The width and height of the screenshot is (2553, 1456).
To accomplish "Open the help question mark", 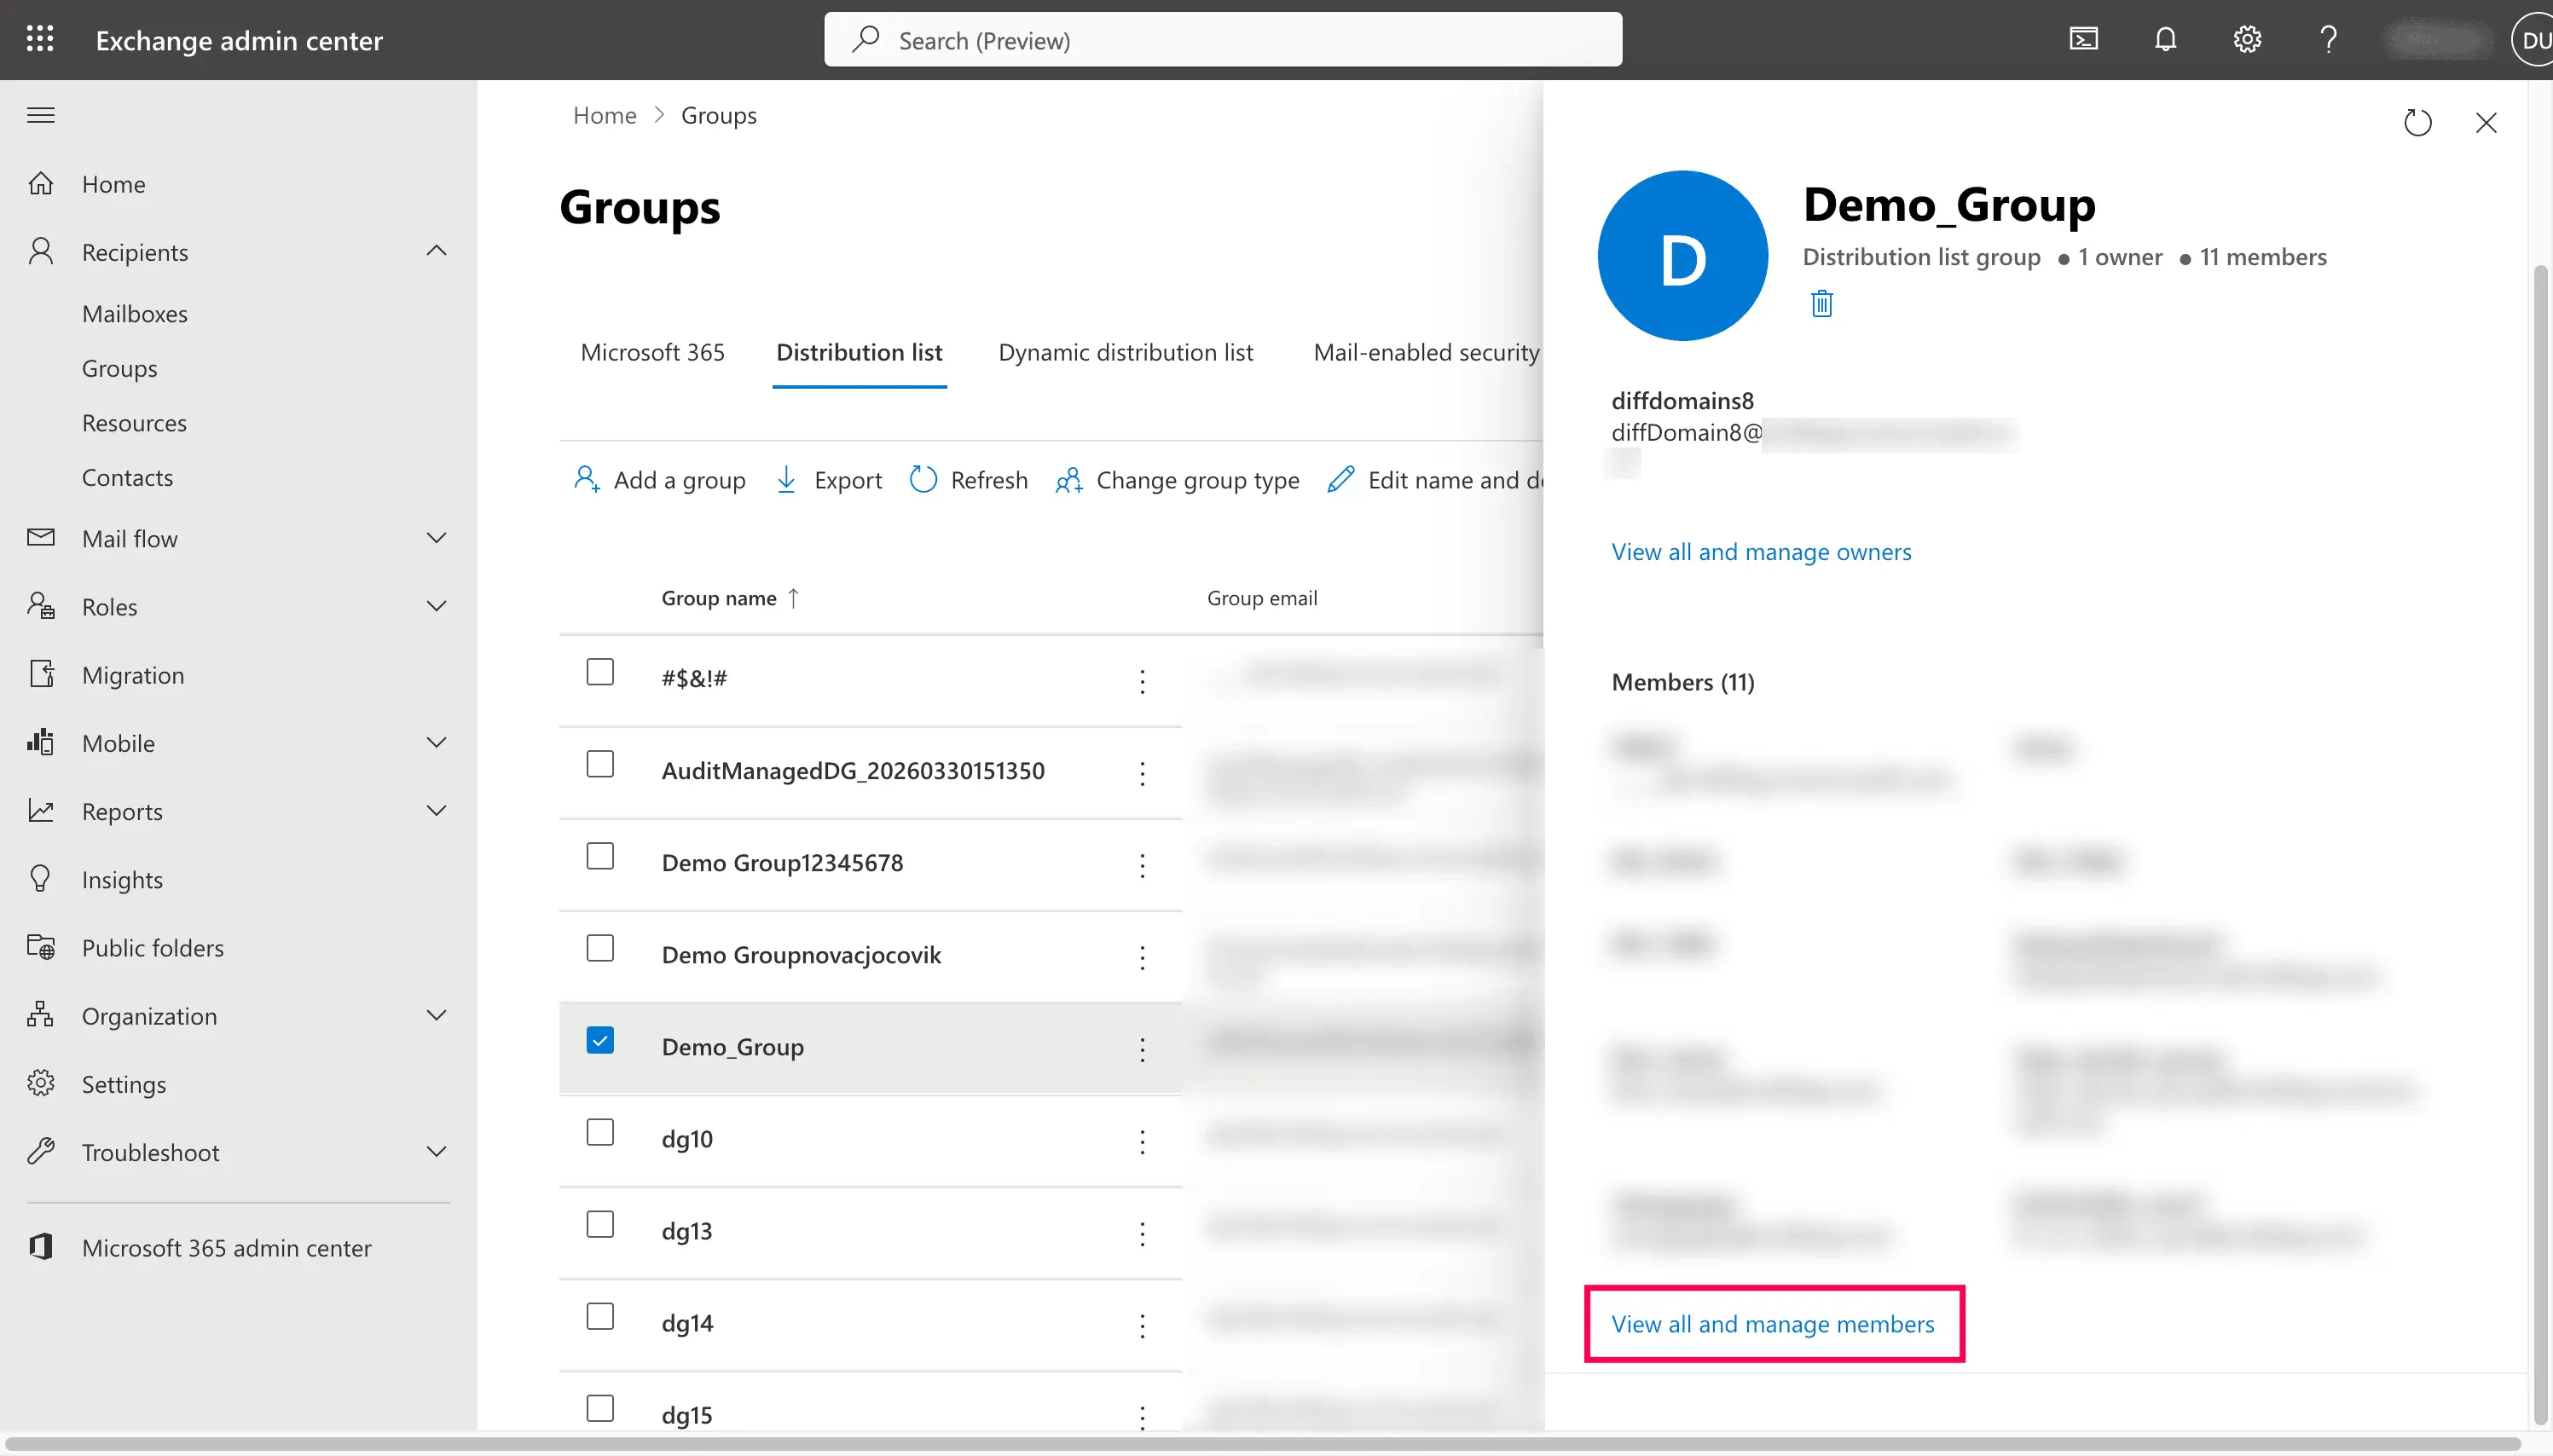I will click(2329, 39).
